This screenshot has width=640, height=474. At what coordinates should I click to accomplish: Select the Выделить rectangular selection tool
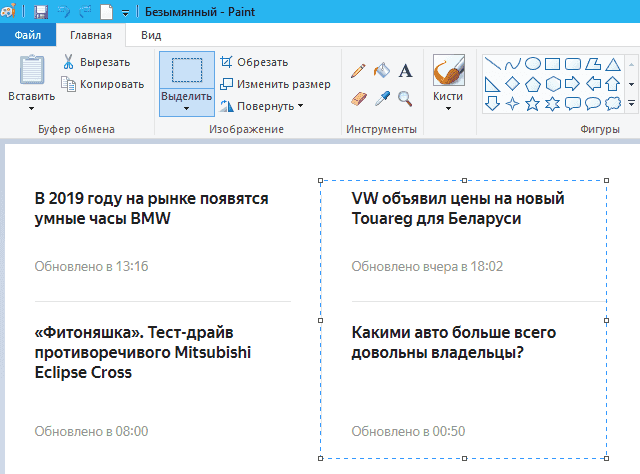coord(187,70)
